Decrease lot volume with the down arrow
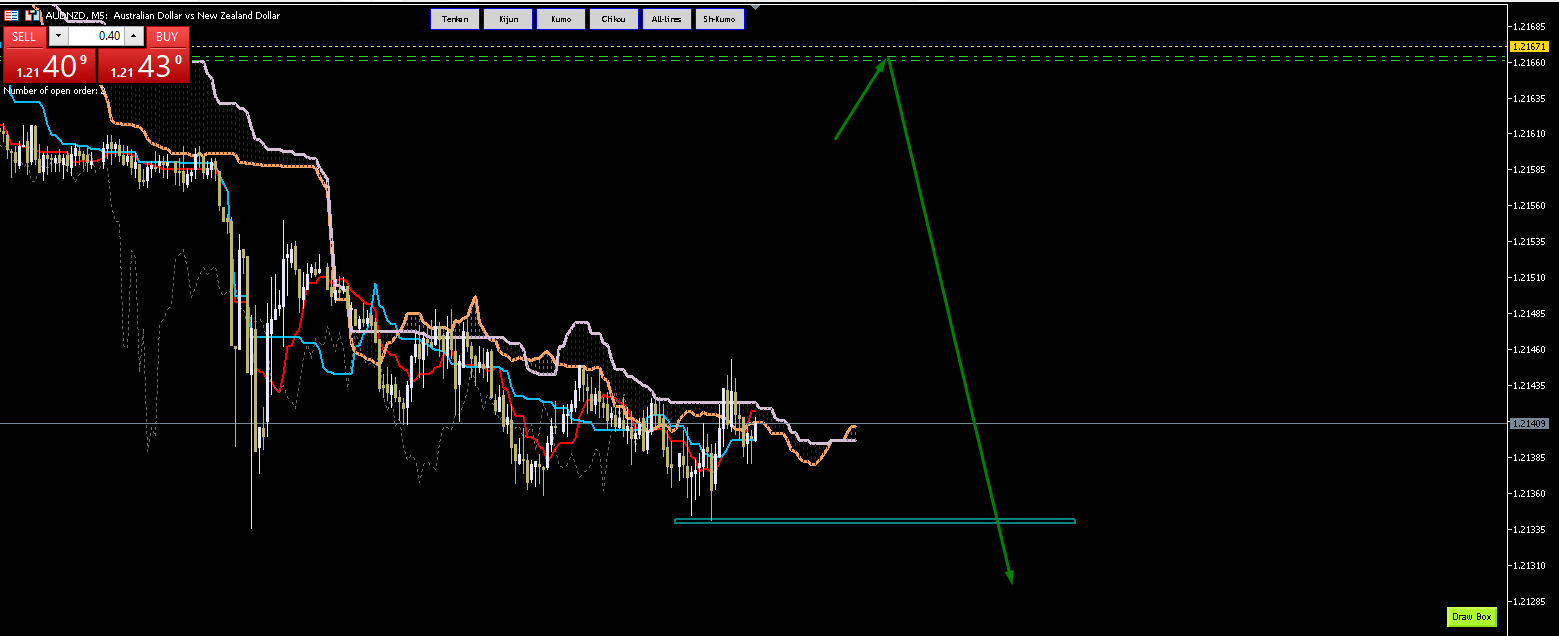Screen dimensions: 1559x636 (58, 36)
